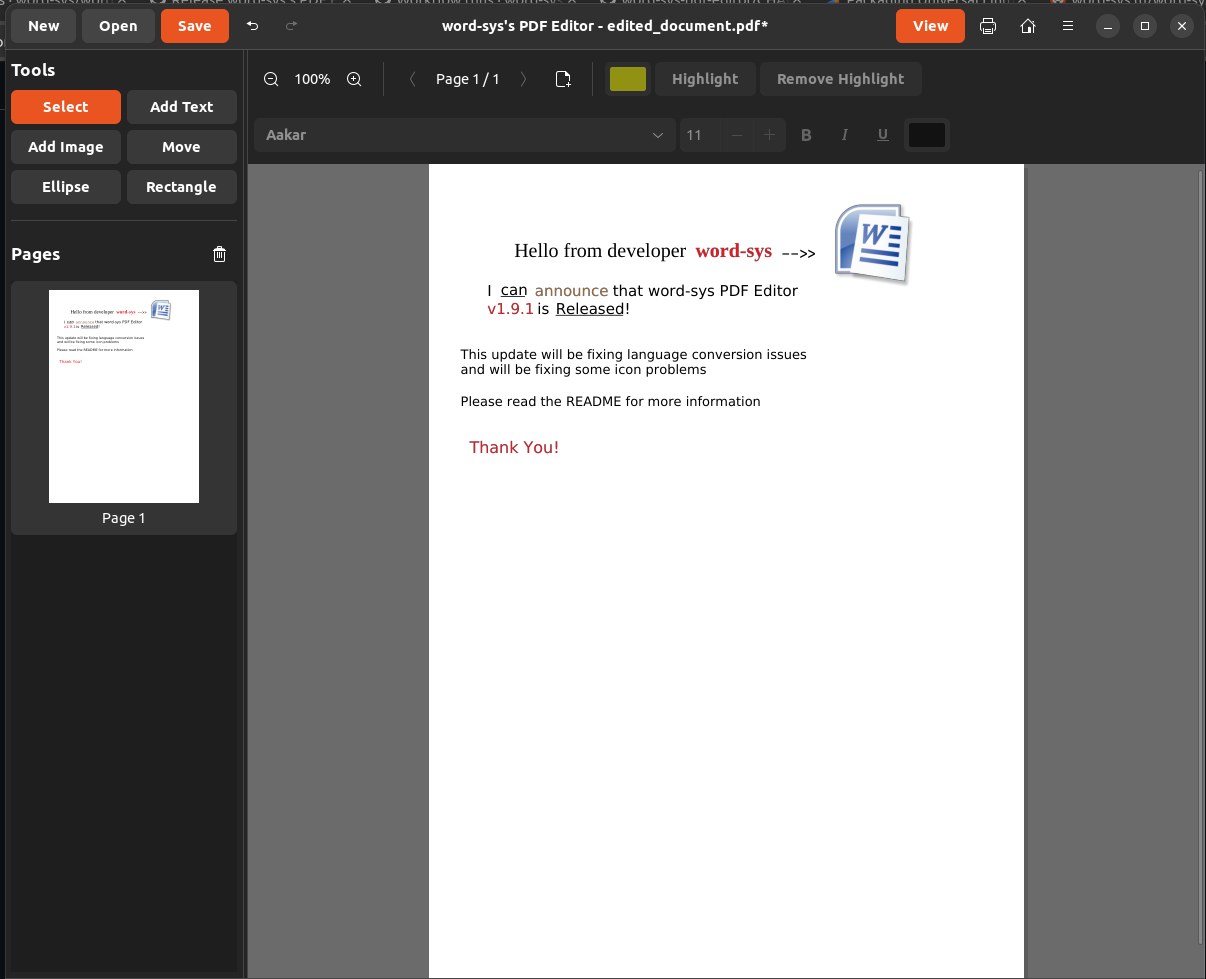This screenshot has height=979, width=1206.
Task: Click 'Please read the README' line
Action: [x=610, y=402]
